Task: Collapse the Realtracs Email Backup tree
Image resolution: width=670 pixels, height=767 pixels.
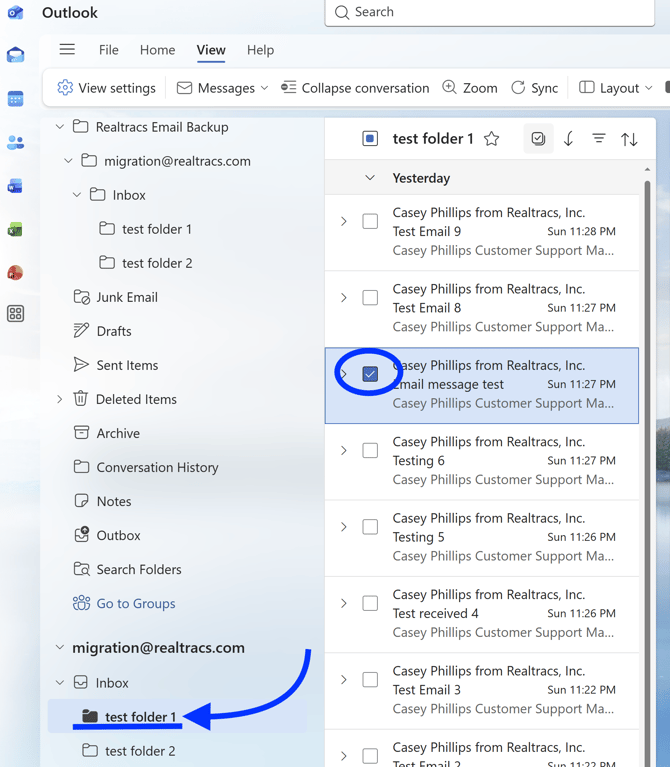Action: tap(60, 127)
